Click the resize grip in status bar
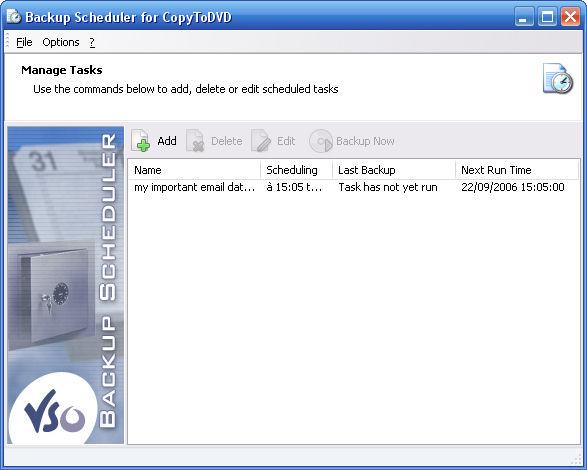This screenshot has height=470, width=587. 575,458
